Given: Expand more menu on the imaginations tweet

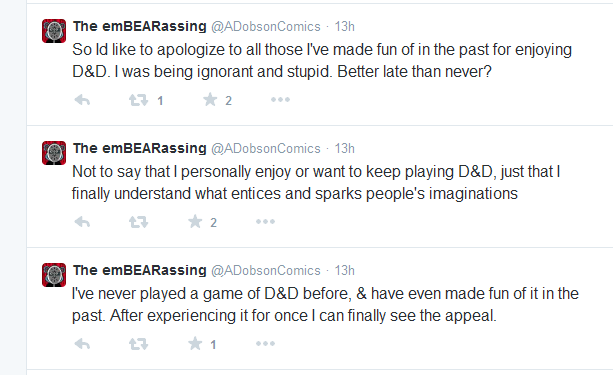Looking at the screenshot, I should click(265, 222).
